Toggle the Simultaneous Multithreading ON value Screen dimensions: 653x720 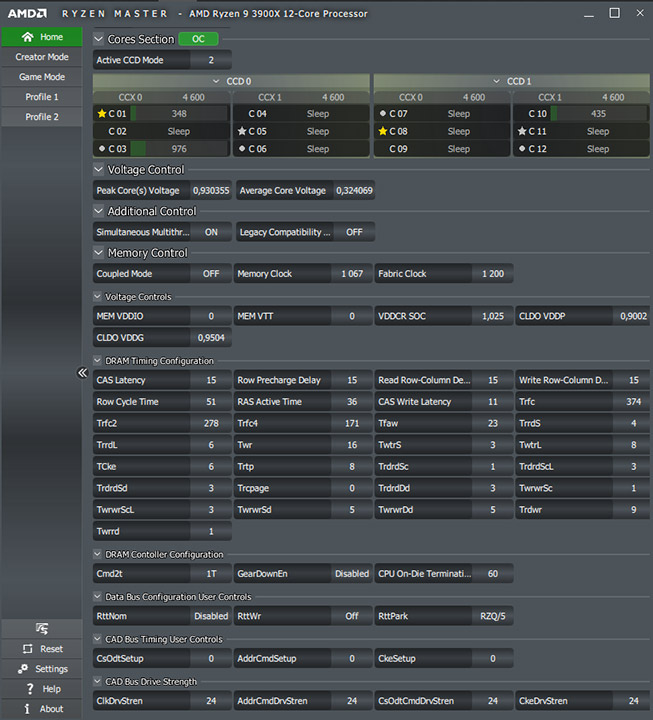pyautogui.click(x=211, y=232)
